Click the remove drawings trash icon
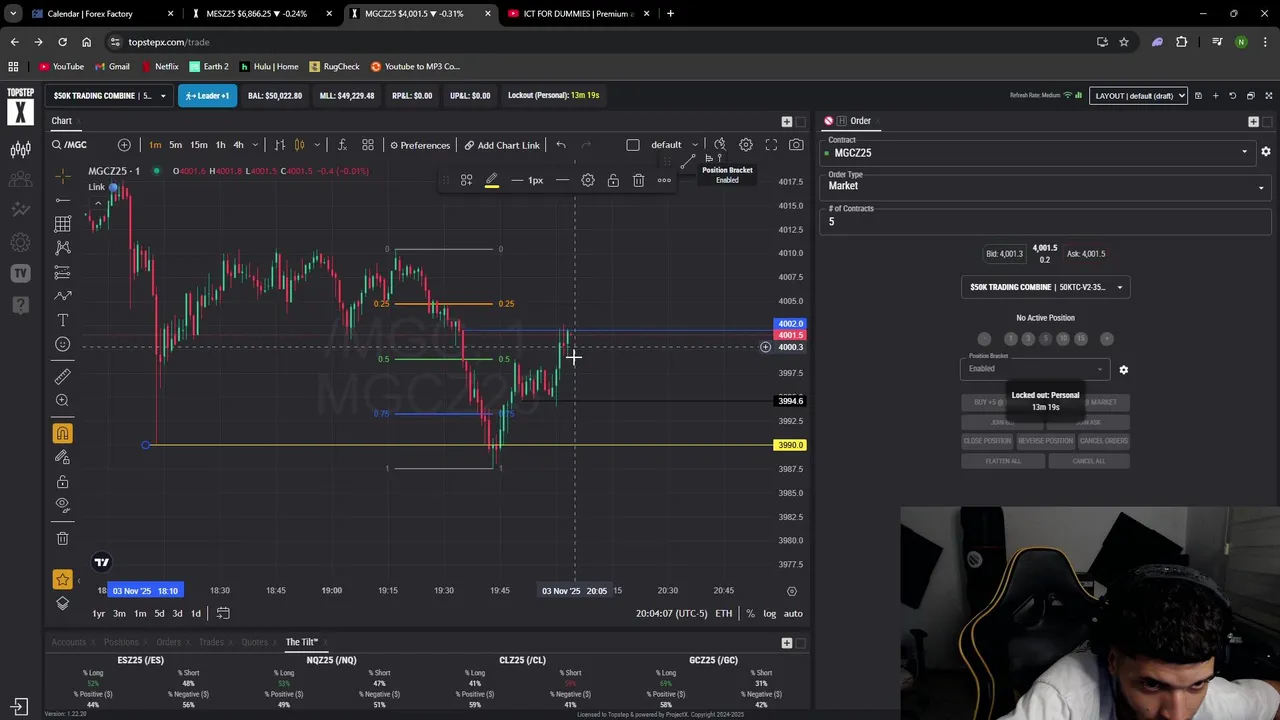The height and width of the screenshot is (720, 1280). point(62,538)
